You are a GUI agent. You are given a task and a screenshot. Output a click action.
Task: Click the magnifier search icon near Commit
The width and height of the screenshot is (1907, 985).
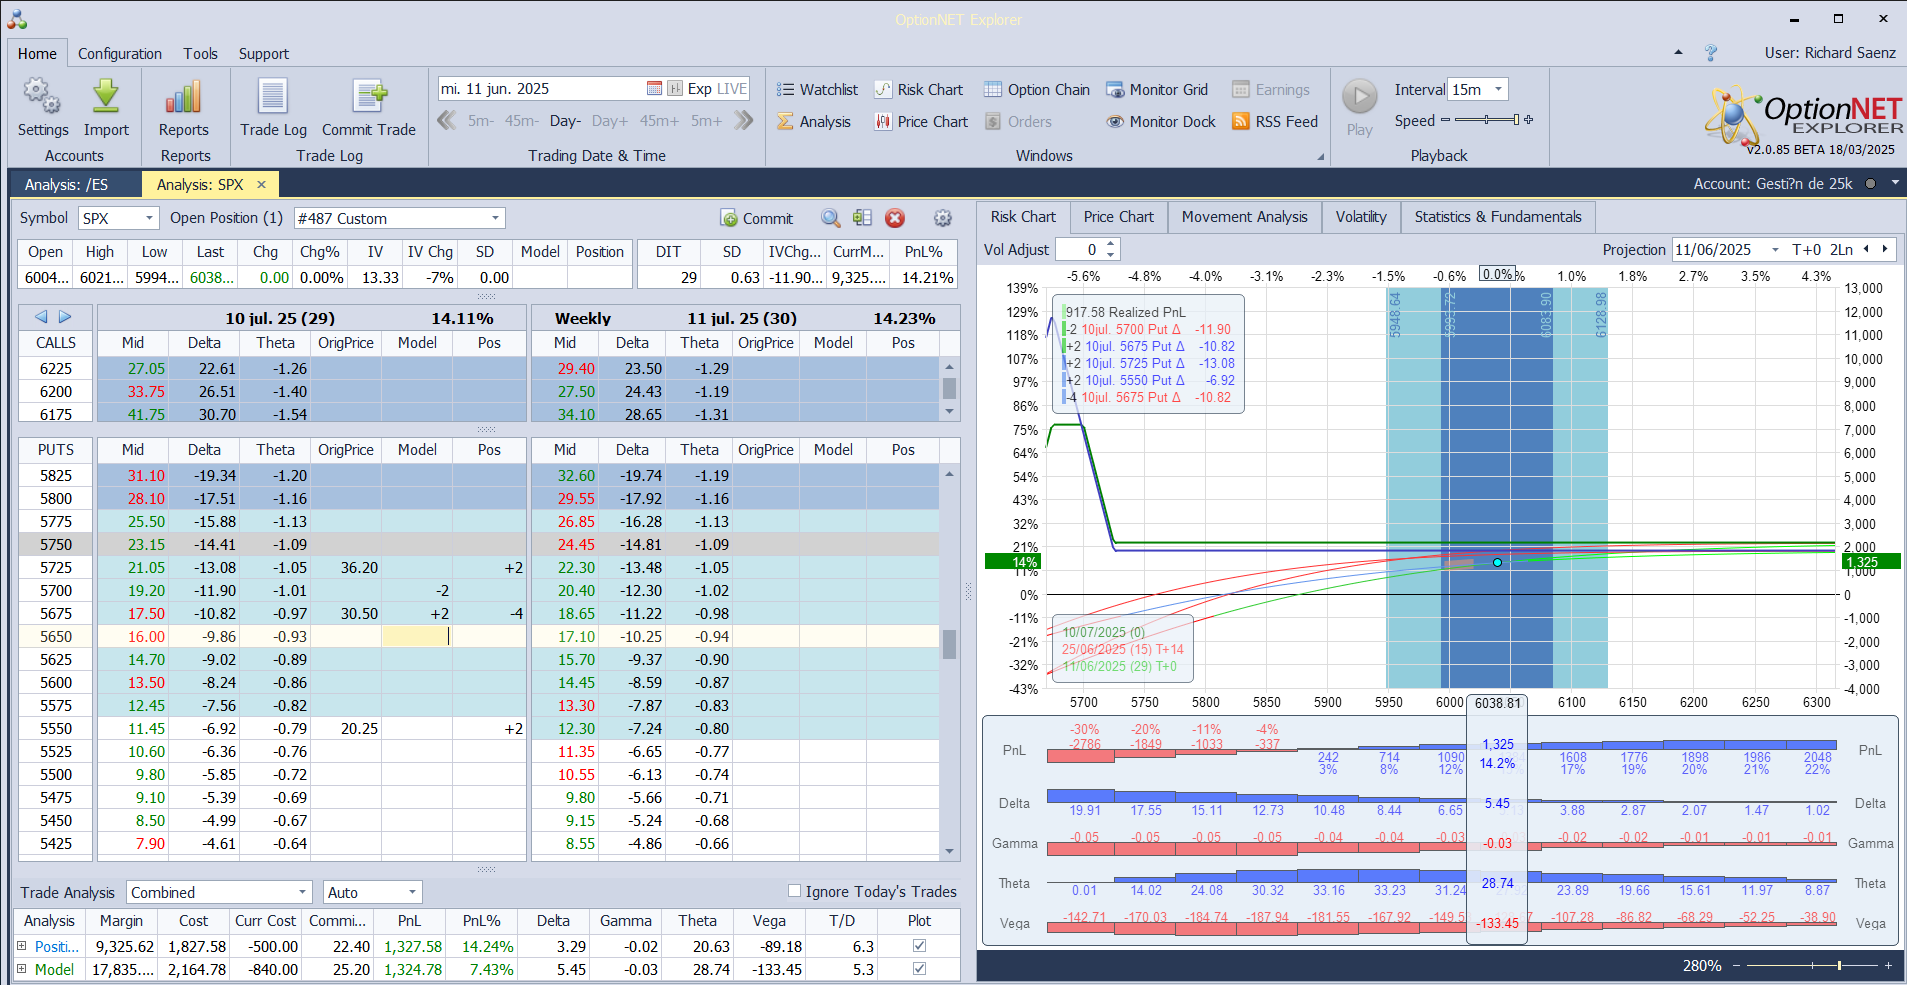click(x=831, y=218)
